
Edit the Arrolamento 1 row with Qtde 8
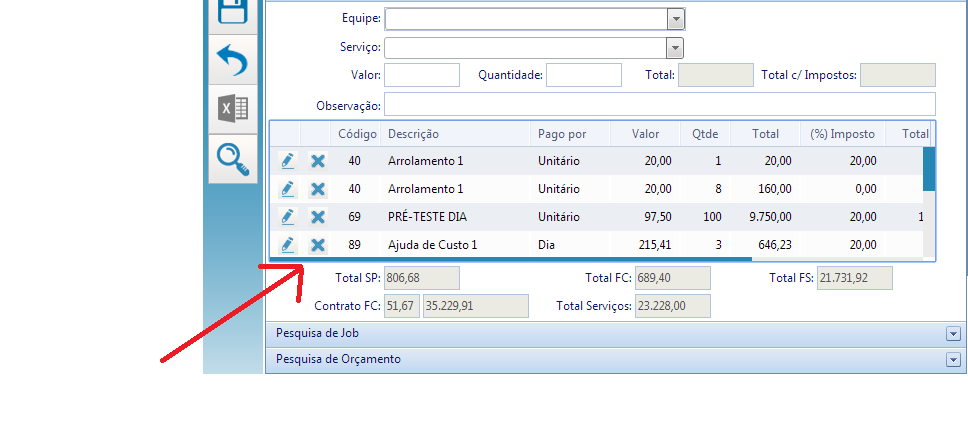[x=287, y=189]
